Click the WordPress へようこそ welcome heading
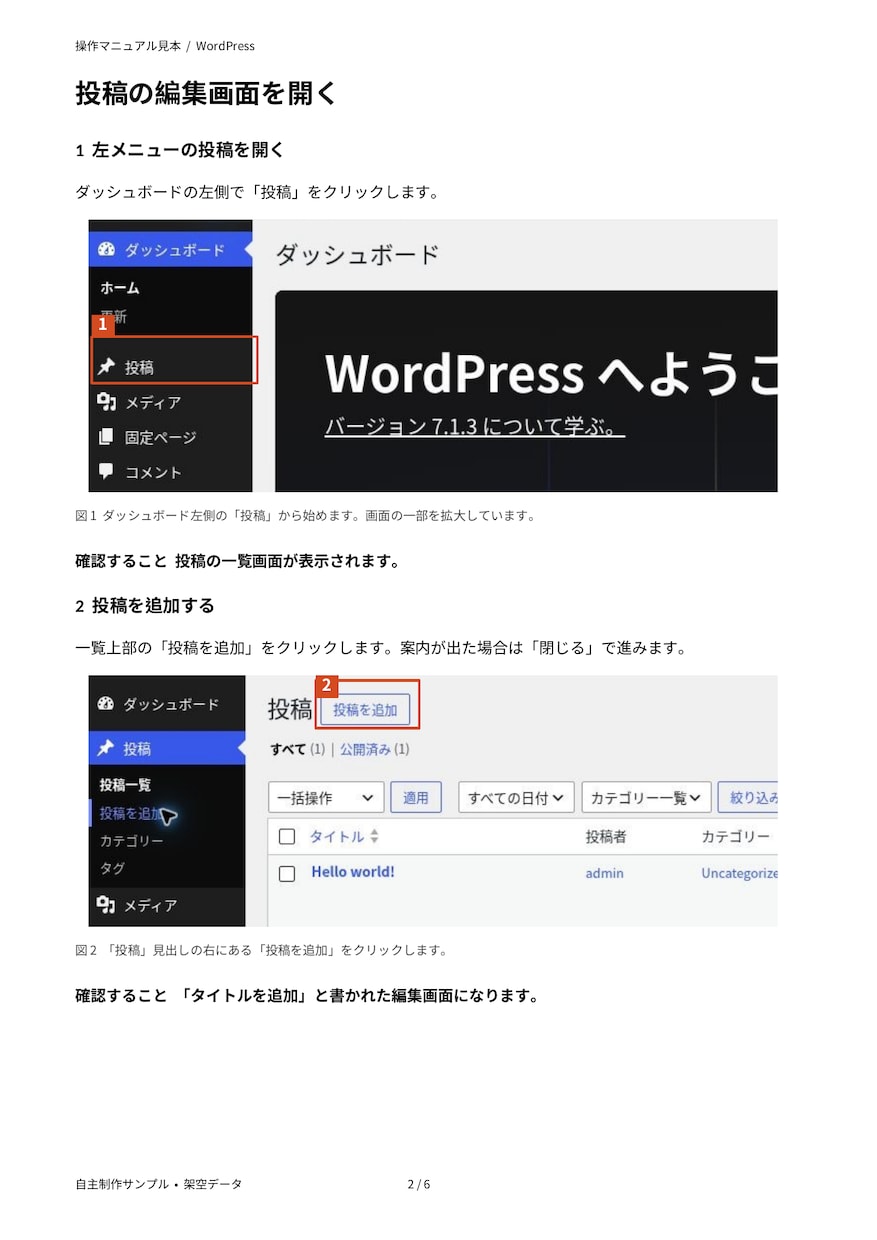Screen dimensions: 877x1240 point(551,372)
